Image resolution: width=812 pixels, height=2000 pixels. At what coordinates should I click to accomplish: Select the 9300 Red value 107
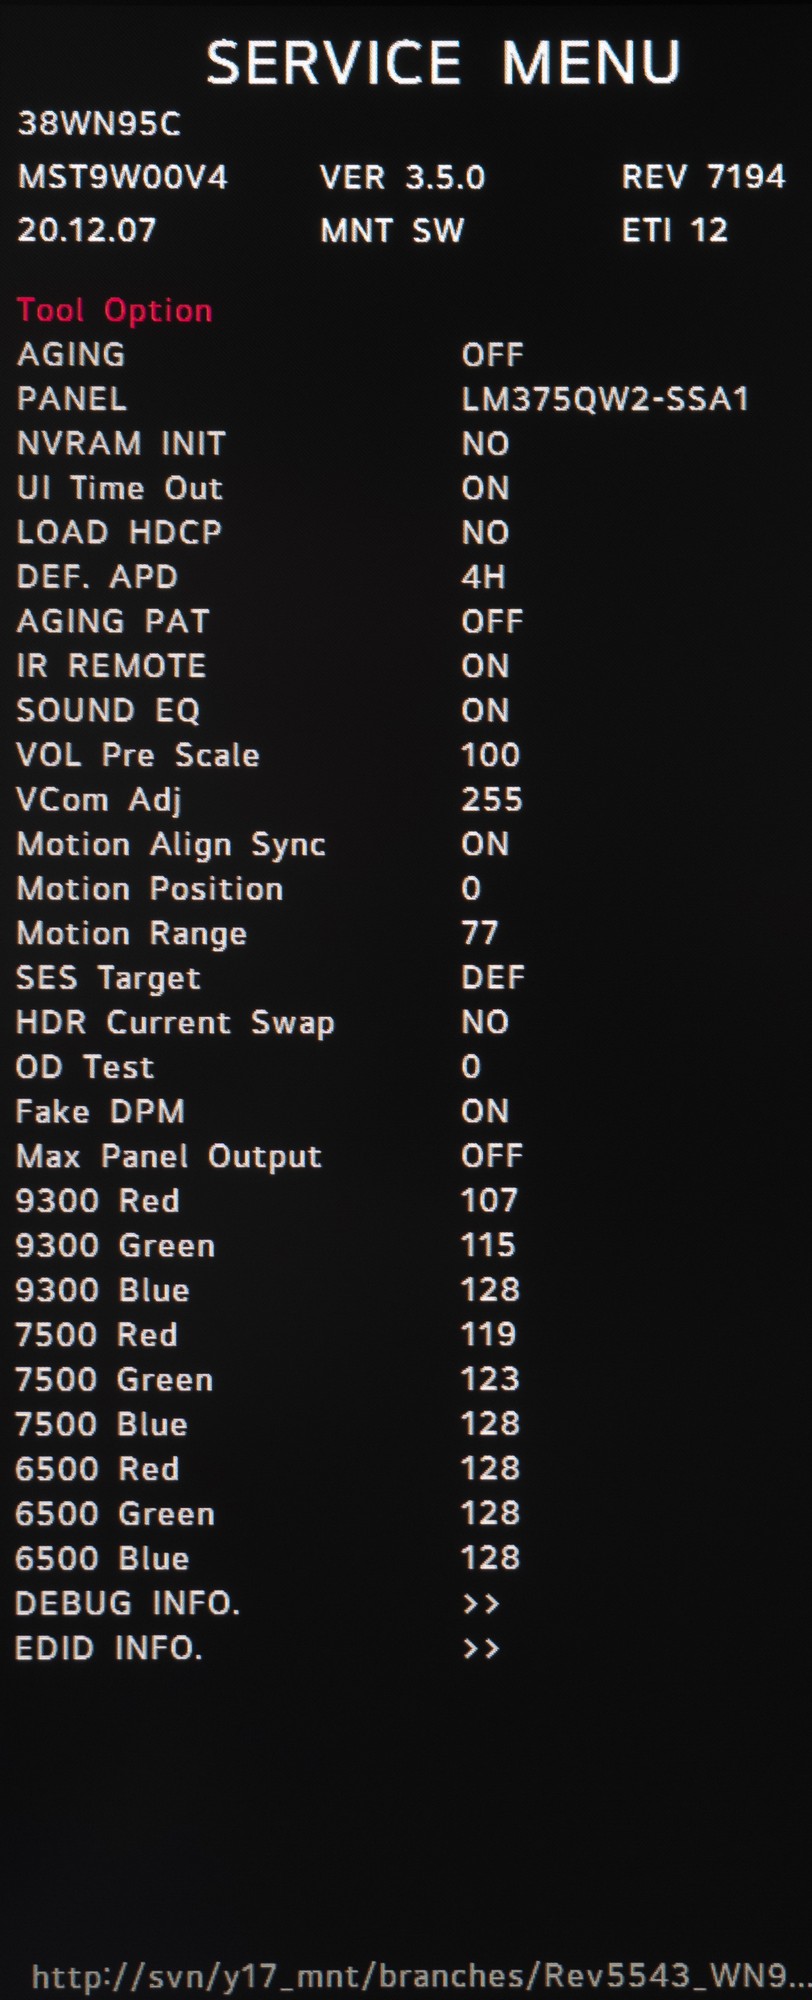tap(489, 1201)
